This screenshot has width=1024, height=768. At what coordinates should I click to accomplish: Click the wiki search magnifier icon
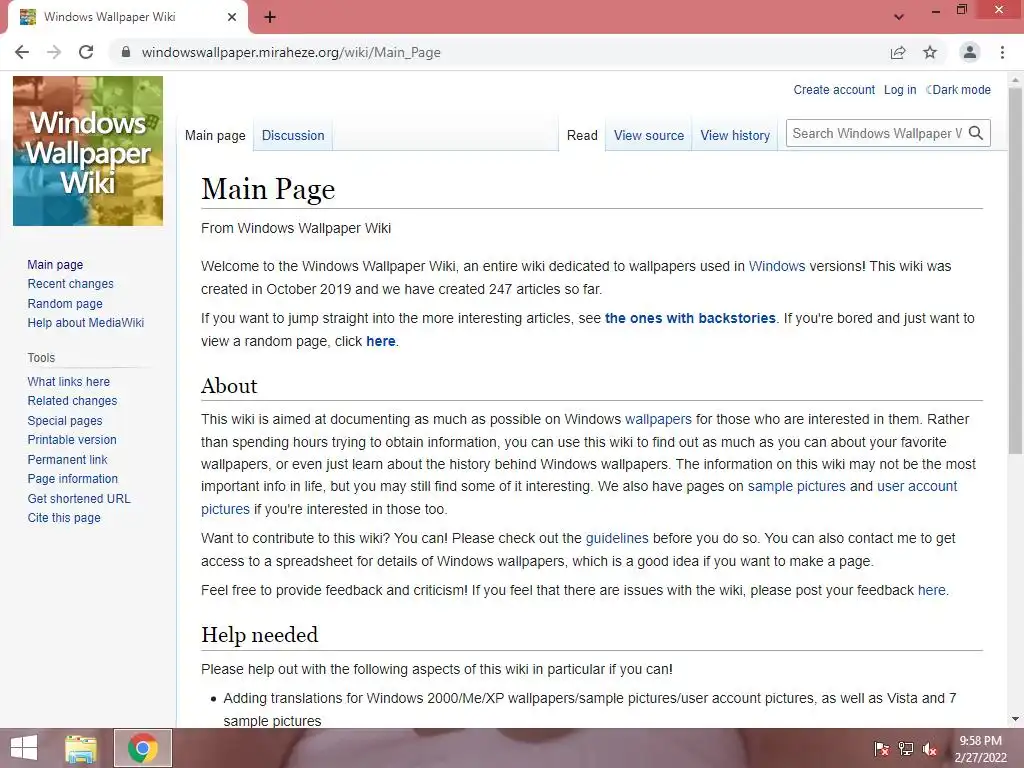[976, 133]
